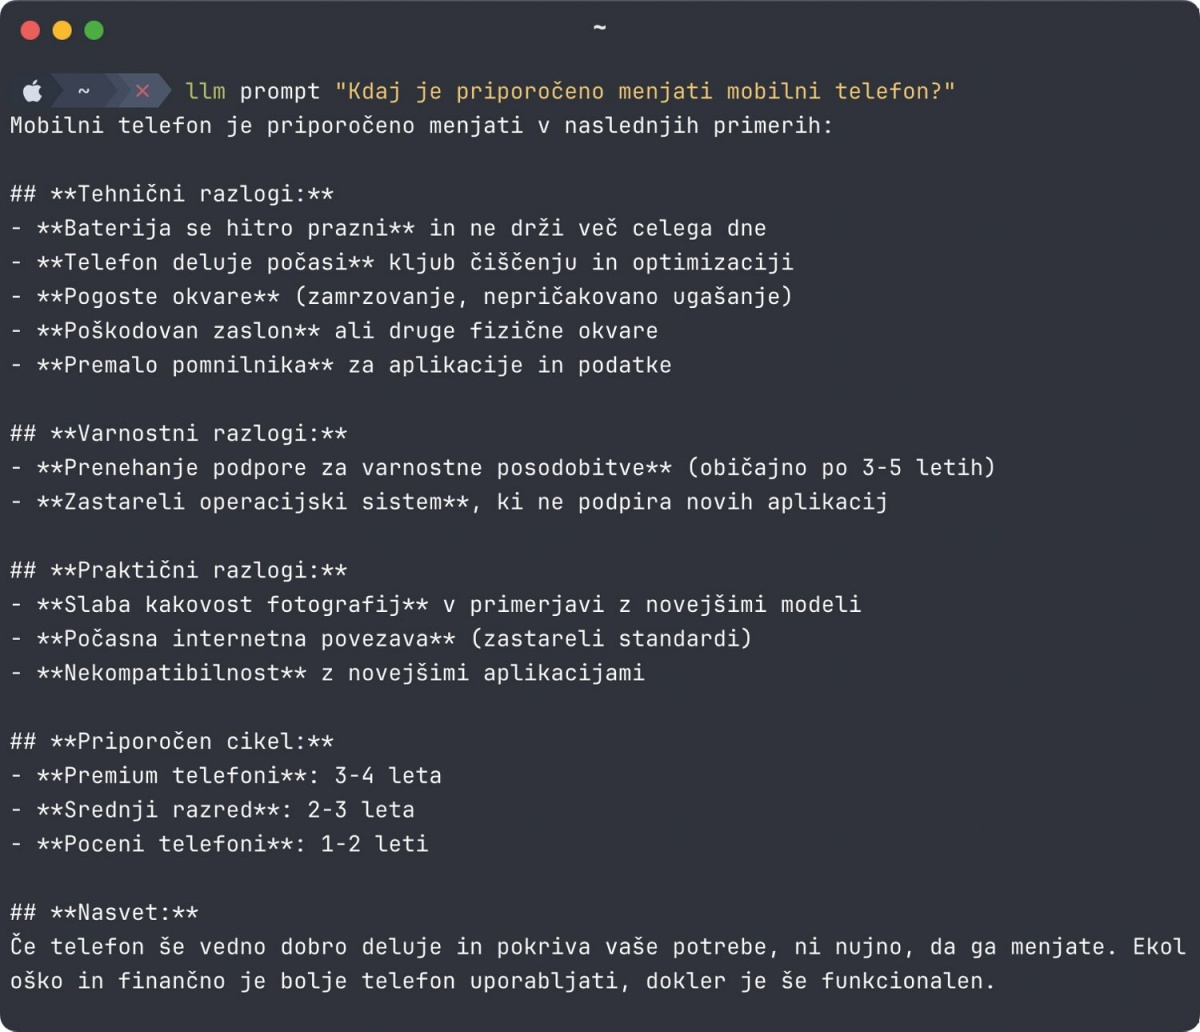Click the tilde window title
Screen dimensions: 1200x1032
(599, 27)
